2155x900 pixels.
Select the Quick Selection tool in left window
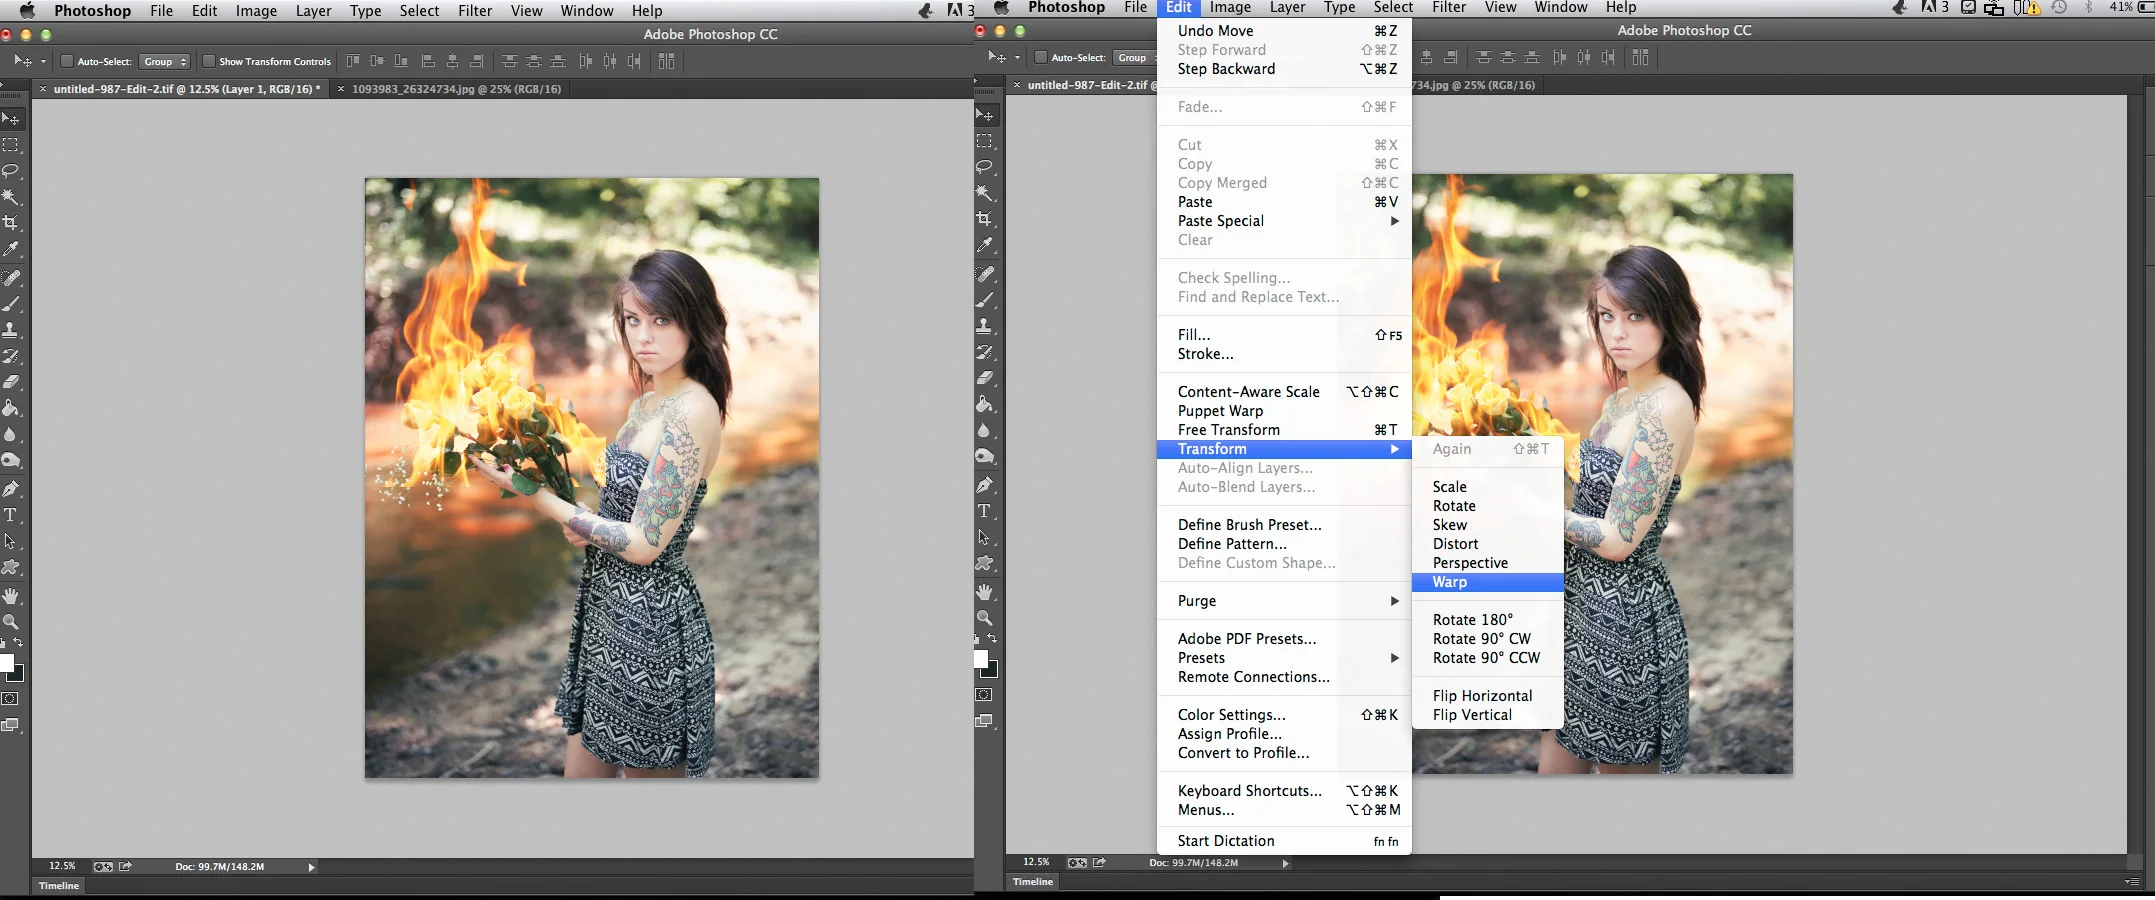coord(11,197)
